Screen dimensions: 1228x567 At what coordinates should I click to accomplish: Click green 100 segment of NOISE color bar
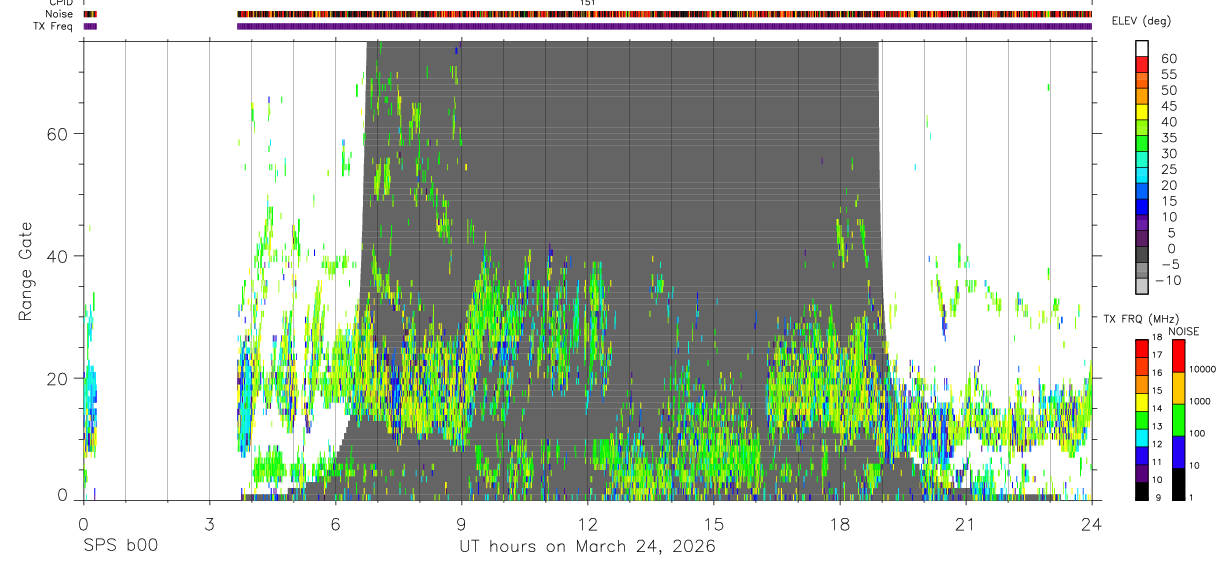(x=1179, y=420)
